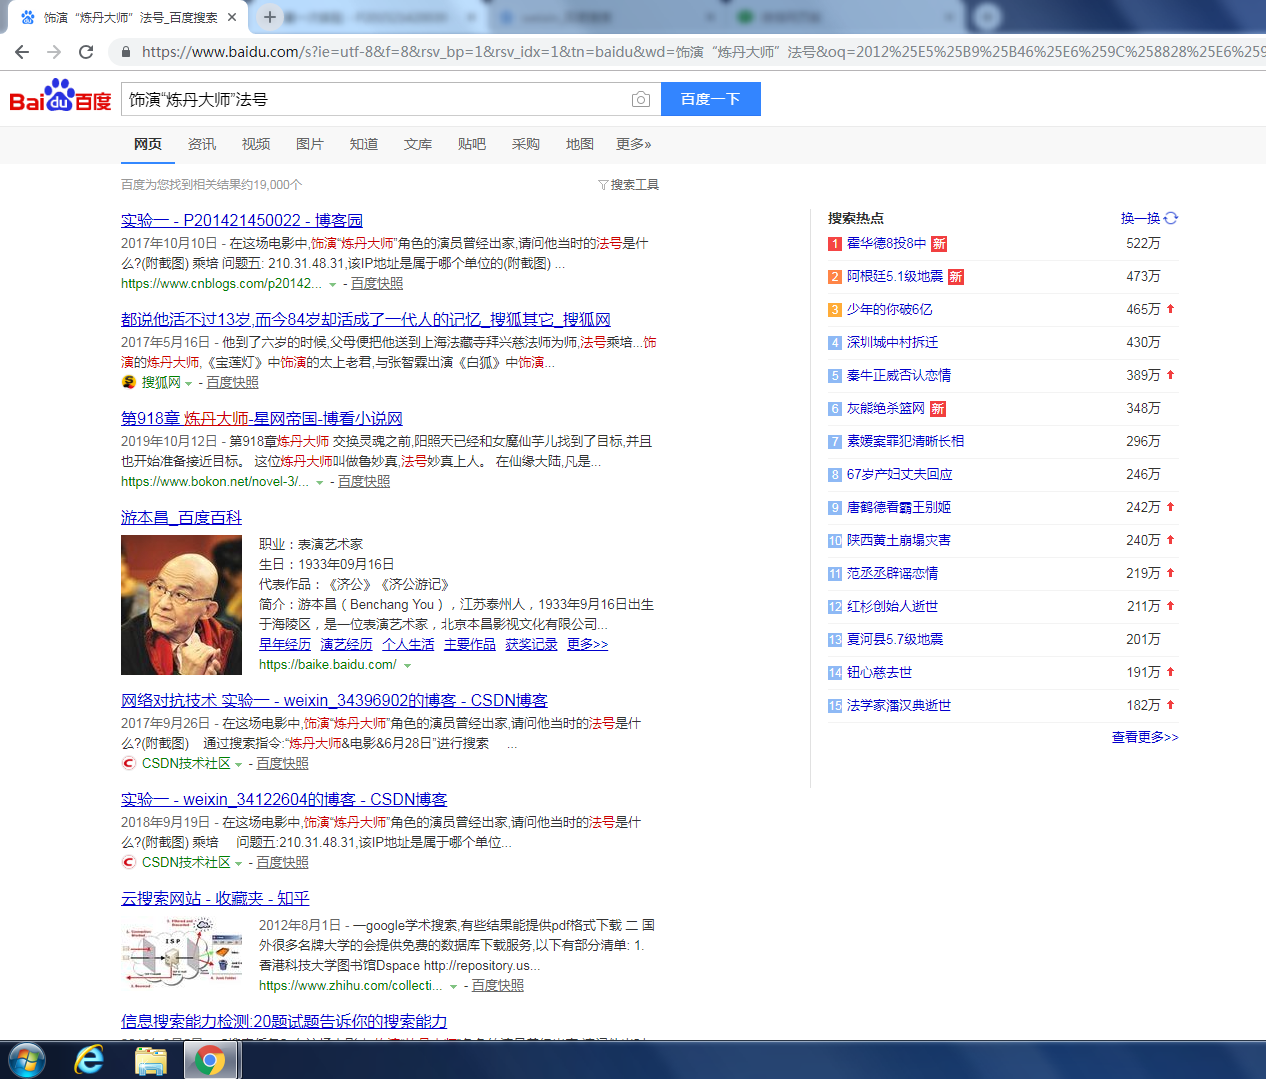The image size is (1266, 1079).
Task: Switch to 知道 tab
Action: coord(364,144)
